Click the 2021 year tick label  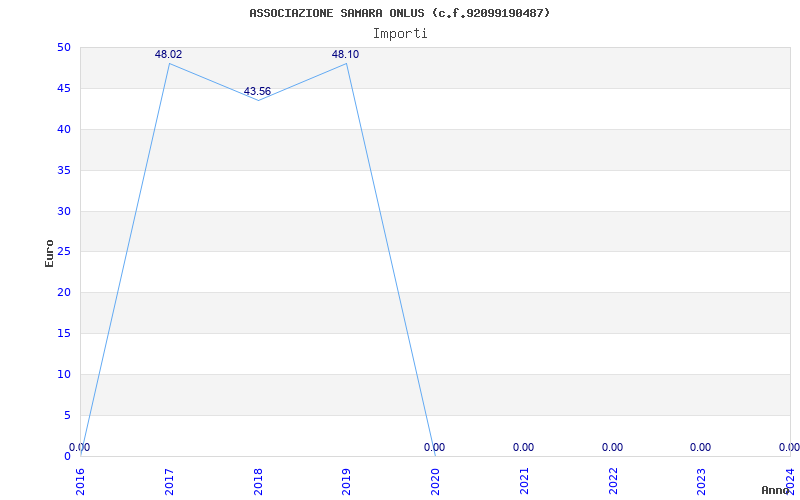tap(524, 482)
